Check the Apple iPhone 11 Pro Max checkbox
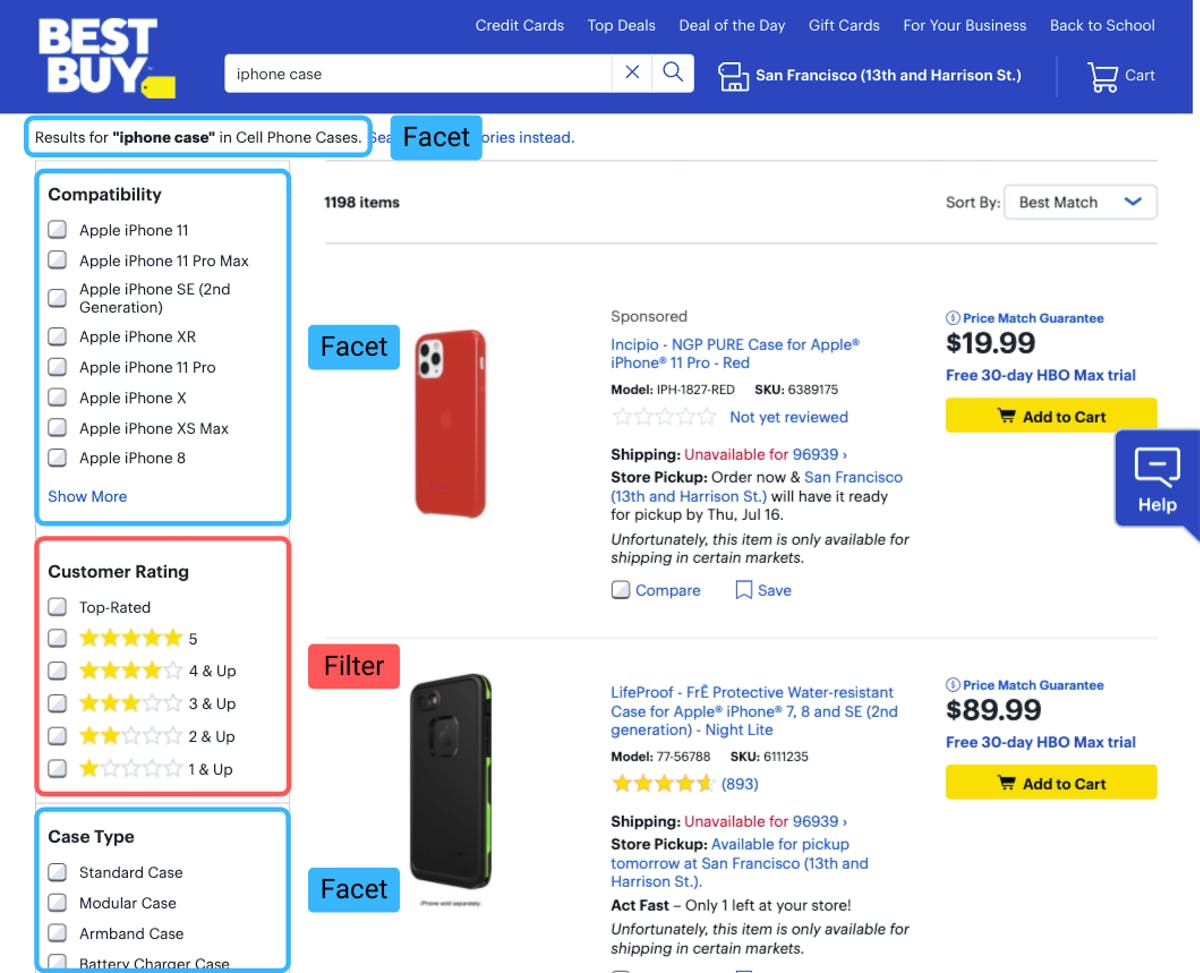The width and height of the screenshot is (1200, 973). [58, 260]
